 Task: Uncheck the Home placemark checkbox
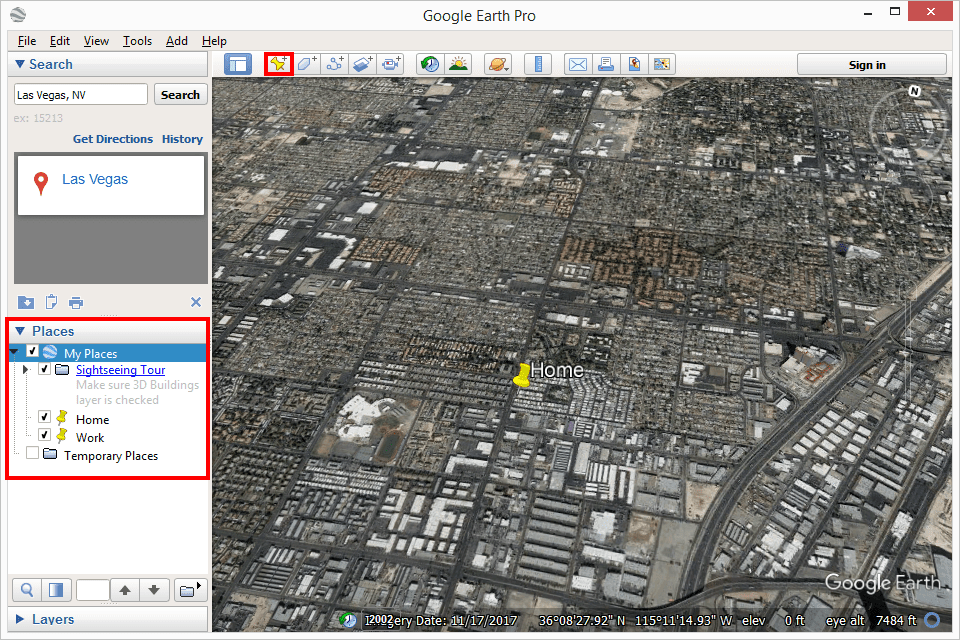tap(44, 417)
